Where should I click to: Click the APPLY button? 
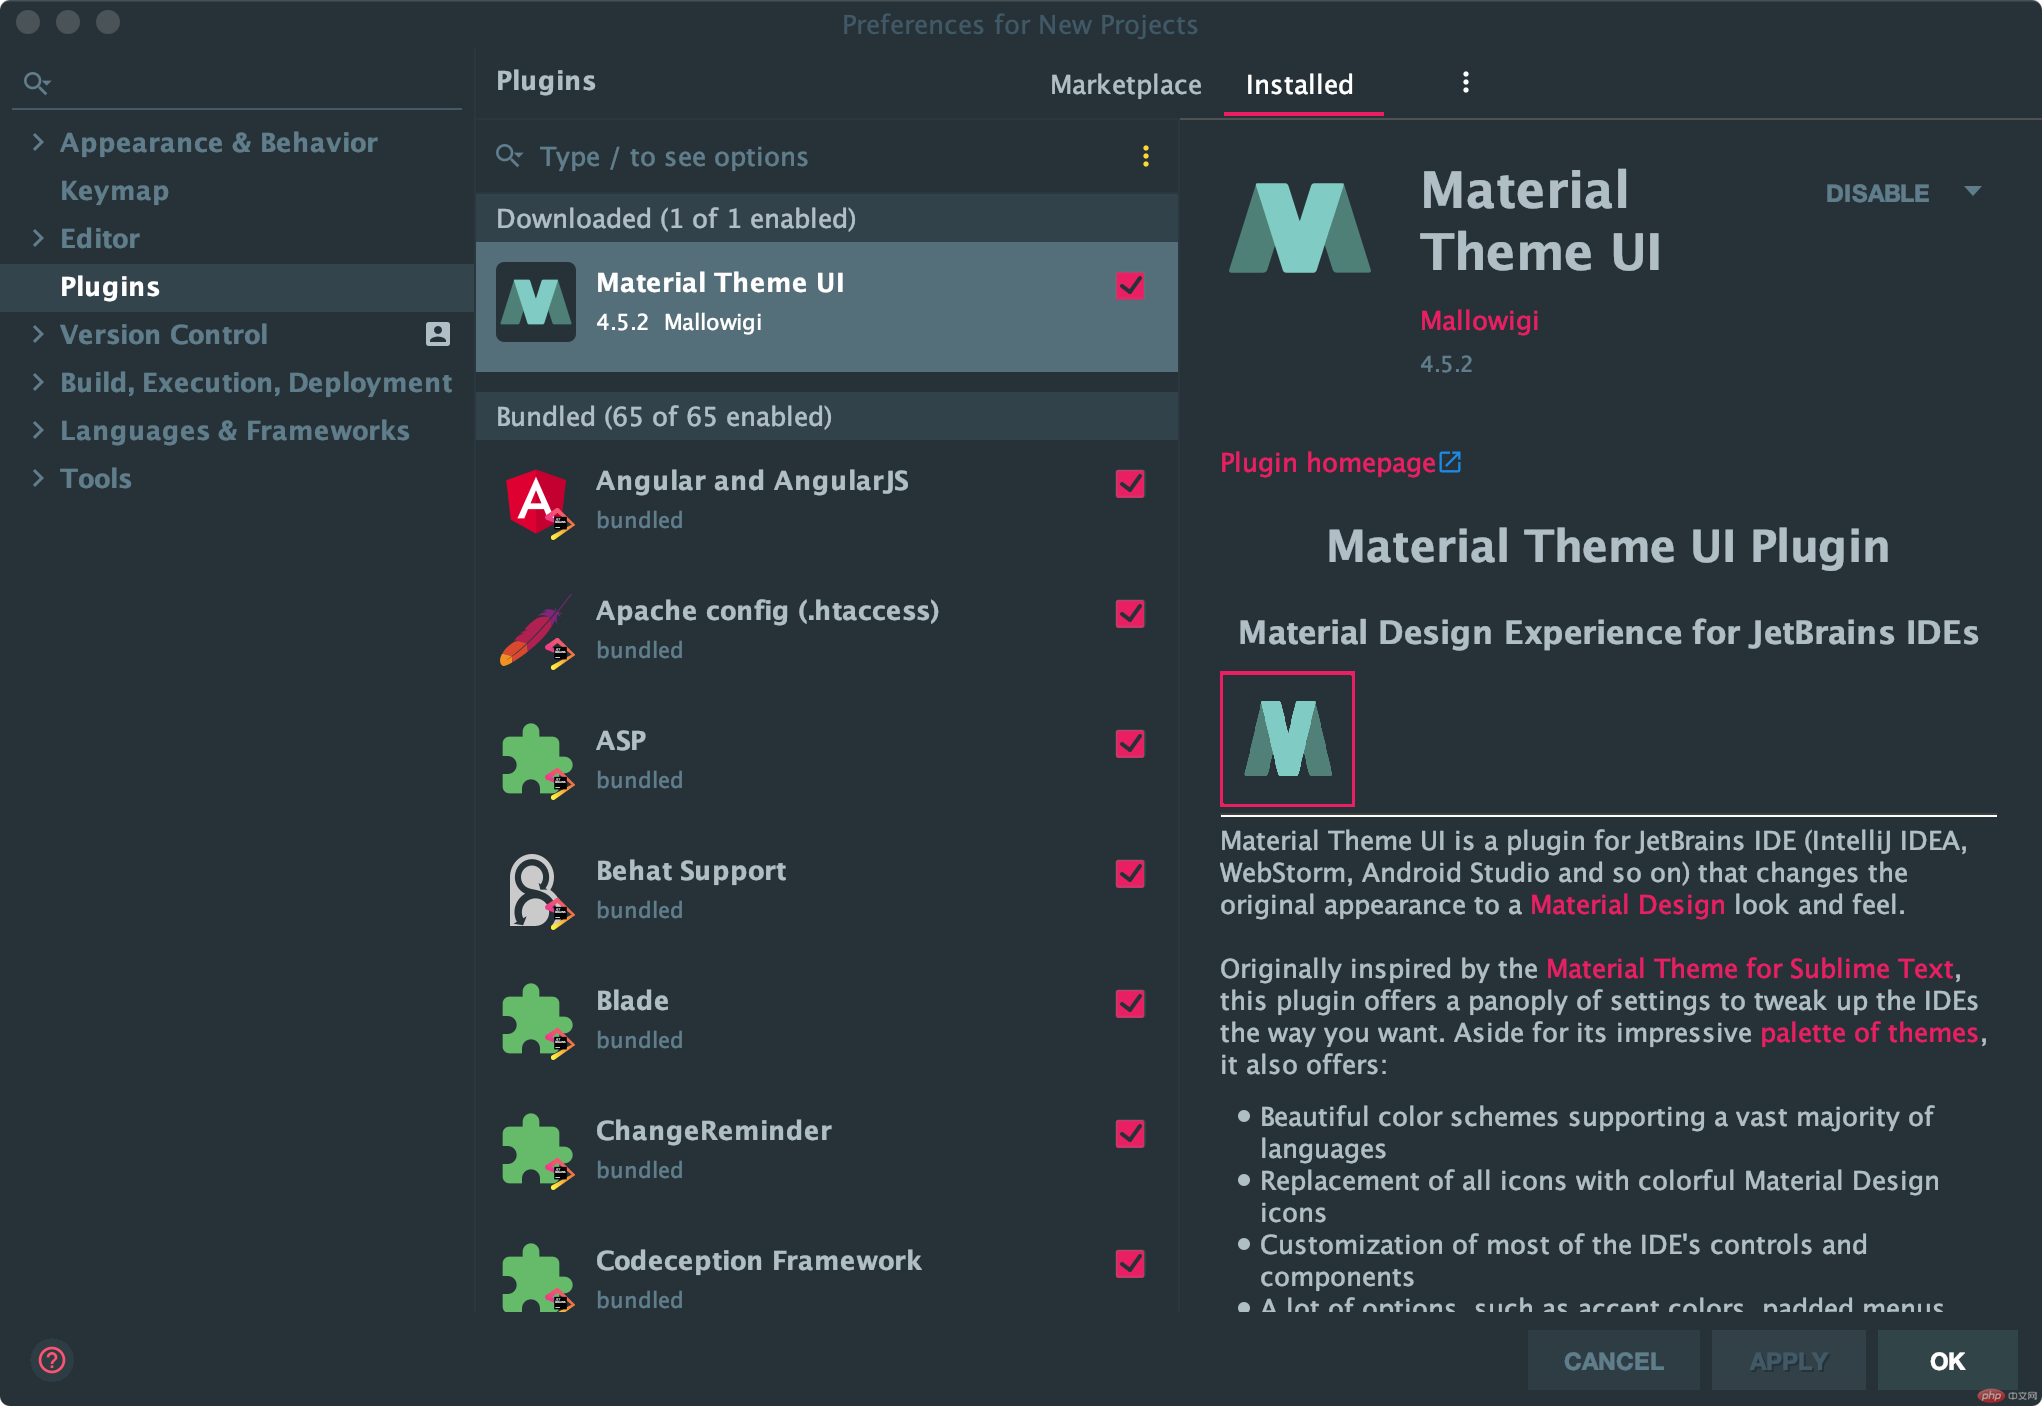[1788, 1361]
